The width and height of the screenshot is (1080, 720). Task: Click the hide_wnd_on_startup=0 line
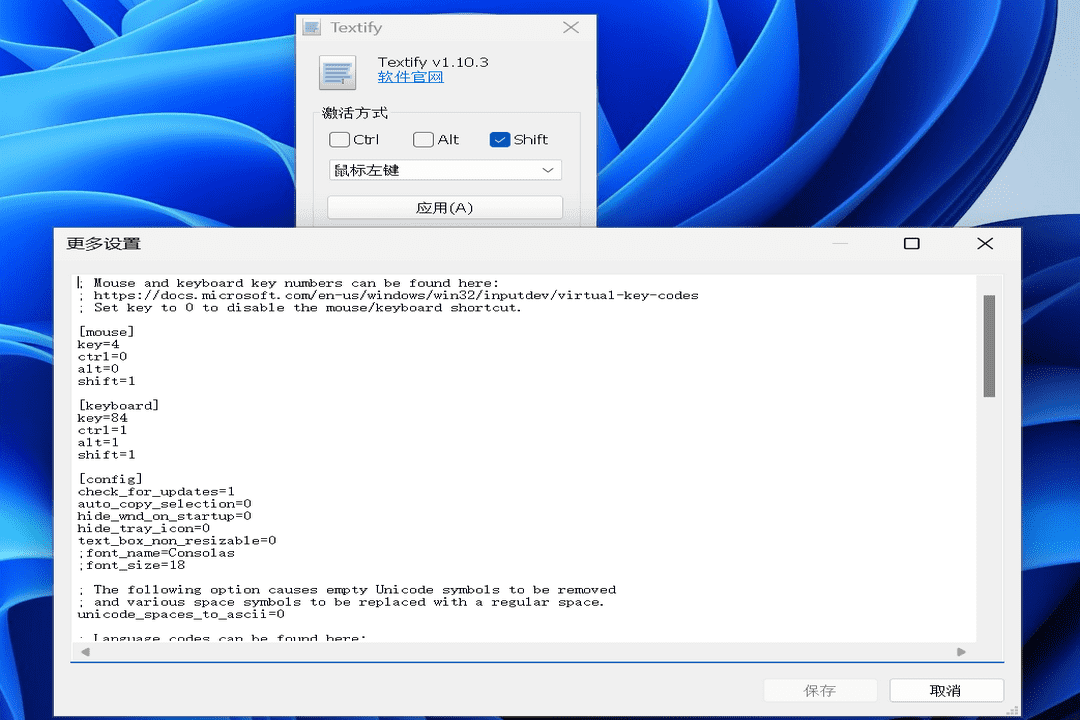coord(165,516)
